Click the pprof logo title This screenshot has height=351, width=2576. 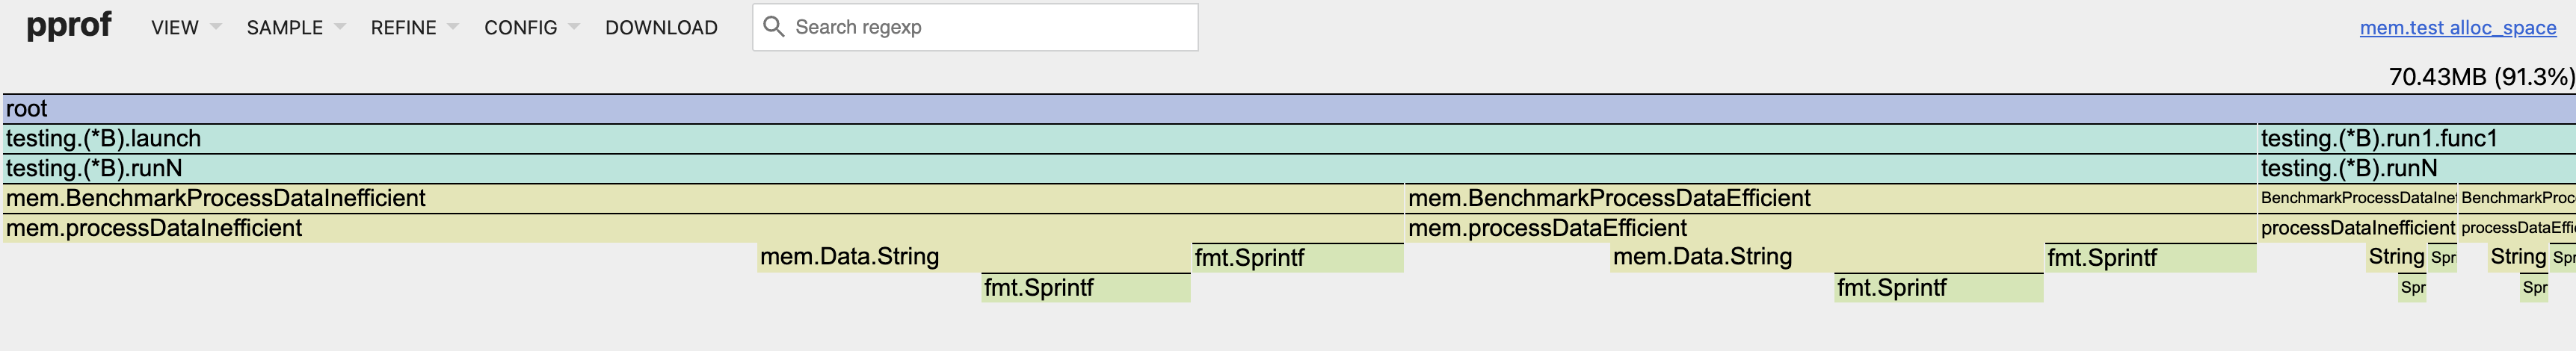point(69,24)
